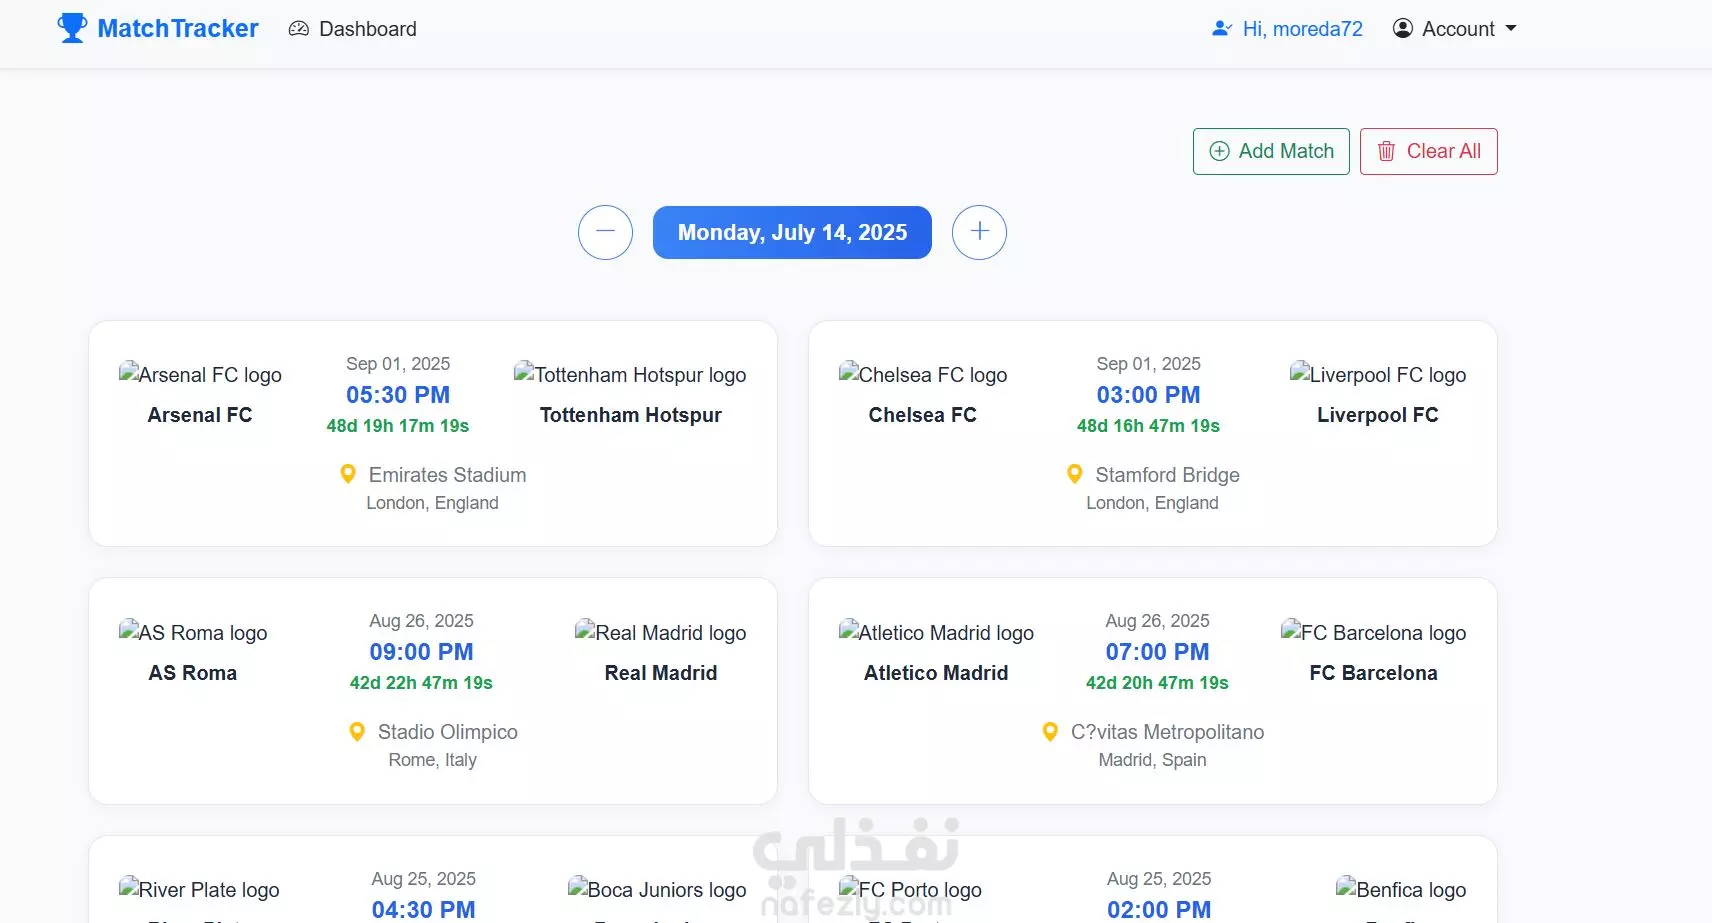This screenshot has width=1712, height=923.
Task: Open the Account dropdown menu
Action: (1455, 29)
